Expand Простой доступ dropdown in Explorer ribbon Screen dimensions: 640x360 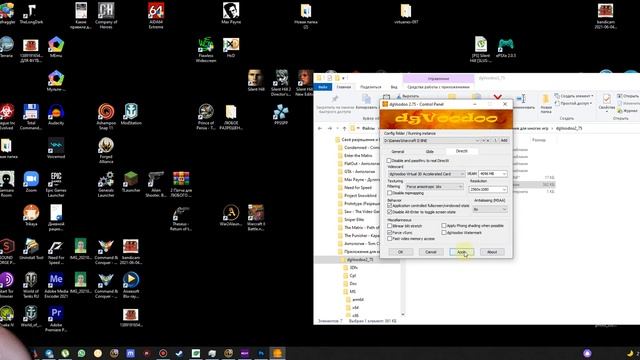[573, 103]
